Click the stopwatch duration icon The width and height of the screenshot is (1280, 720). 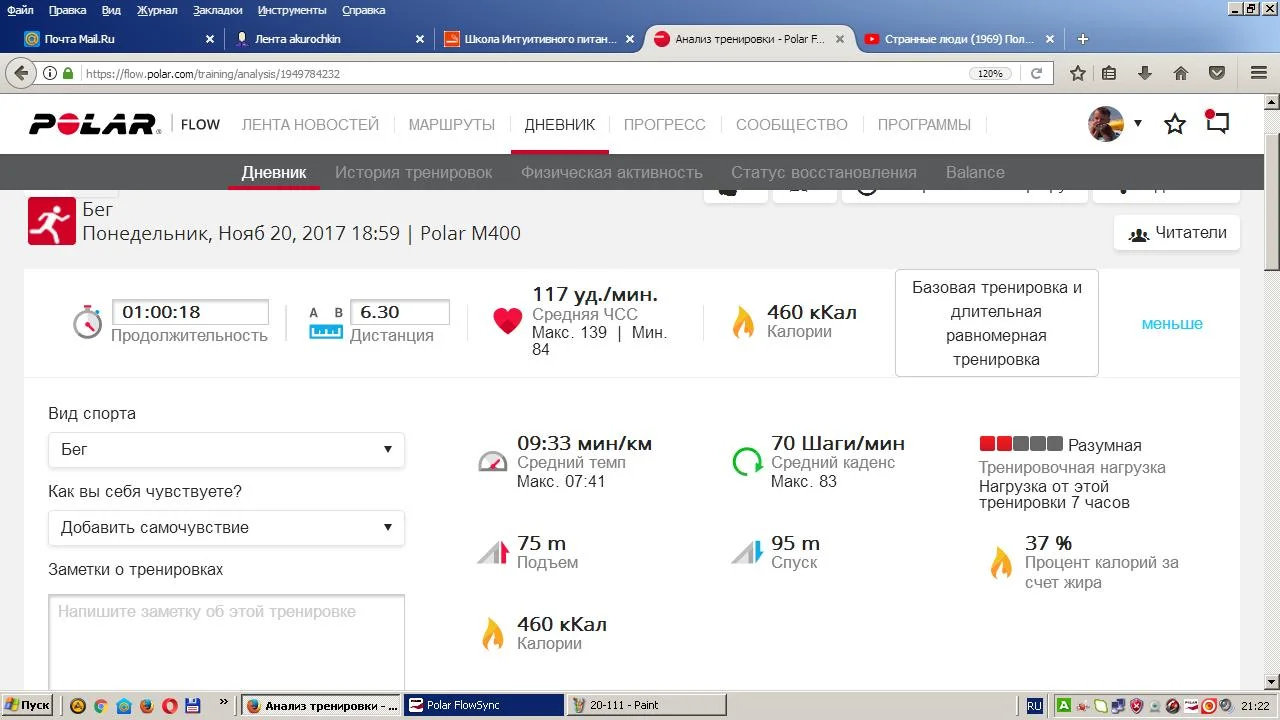[x=87, y=322]
